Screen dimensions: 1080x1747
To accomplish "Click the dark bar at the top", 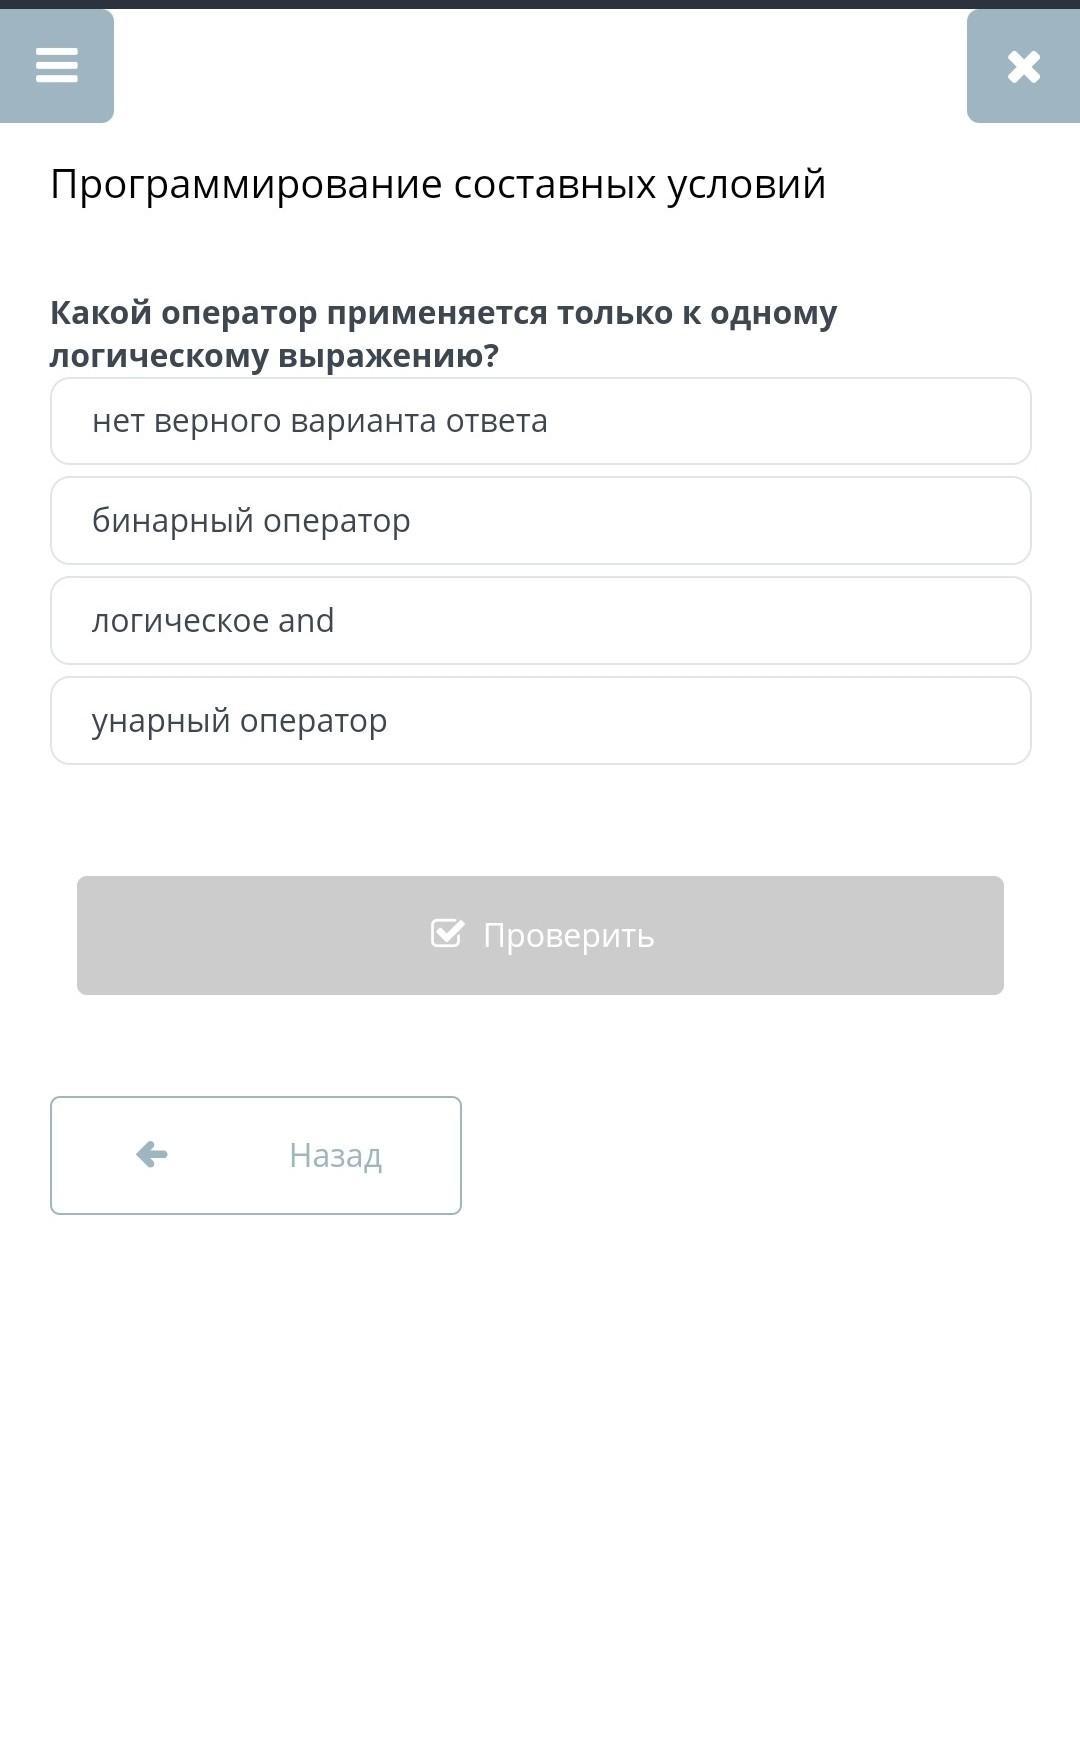I will tap(540, 4).
